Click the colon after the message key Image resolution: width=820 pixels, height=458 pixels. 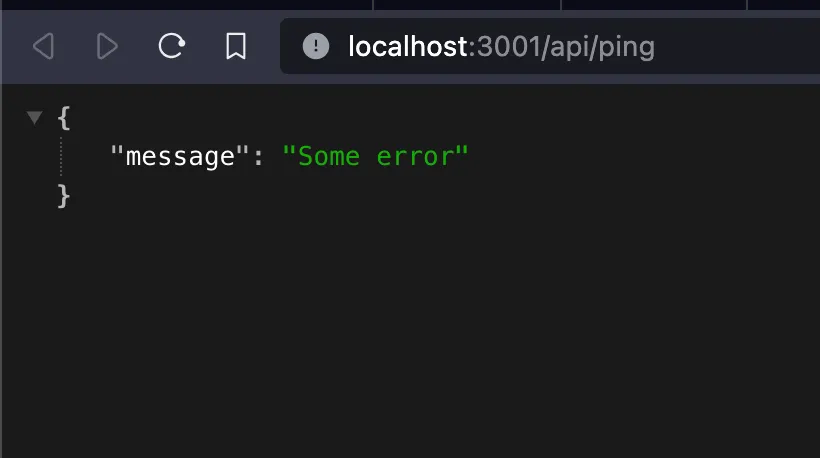tap(259, 157)
